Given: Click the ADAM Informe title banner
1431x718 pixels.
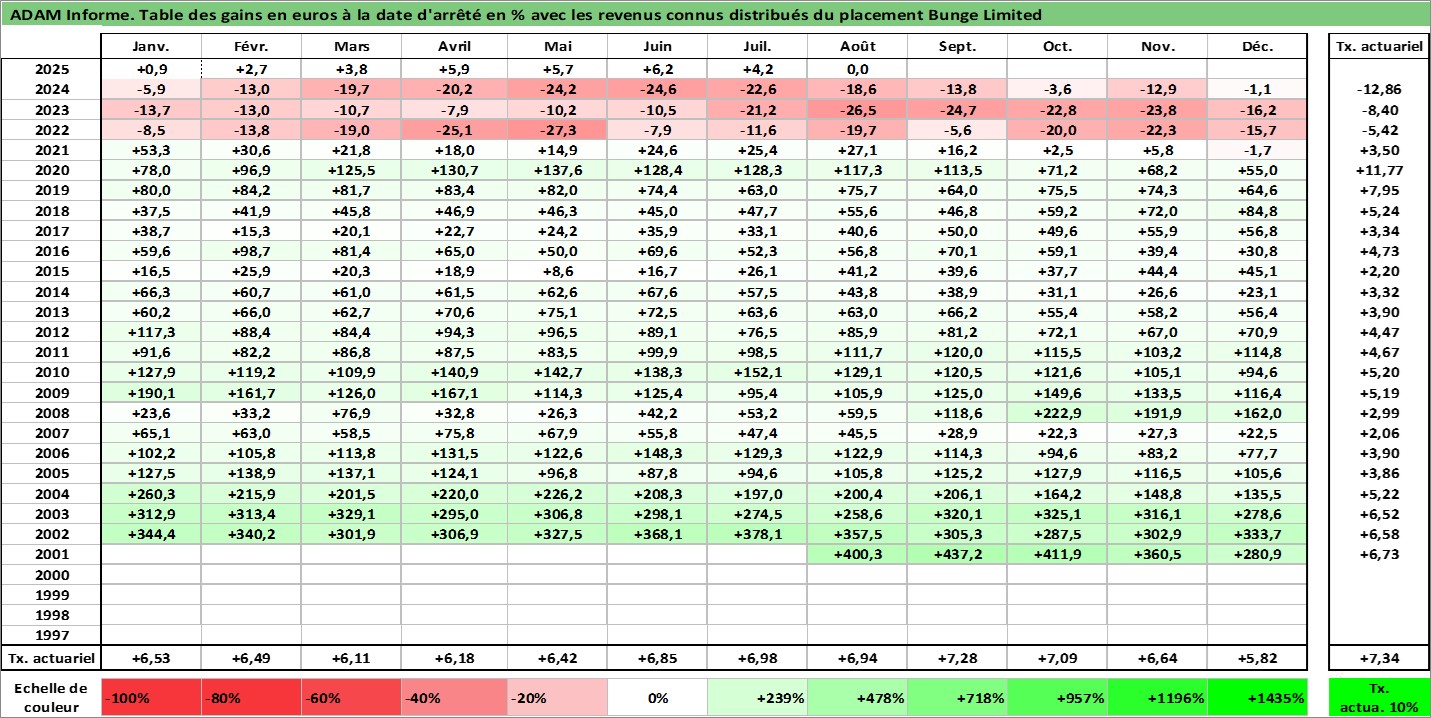Looking at the screenshot, I should coord(715,15).
